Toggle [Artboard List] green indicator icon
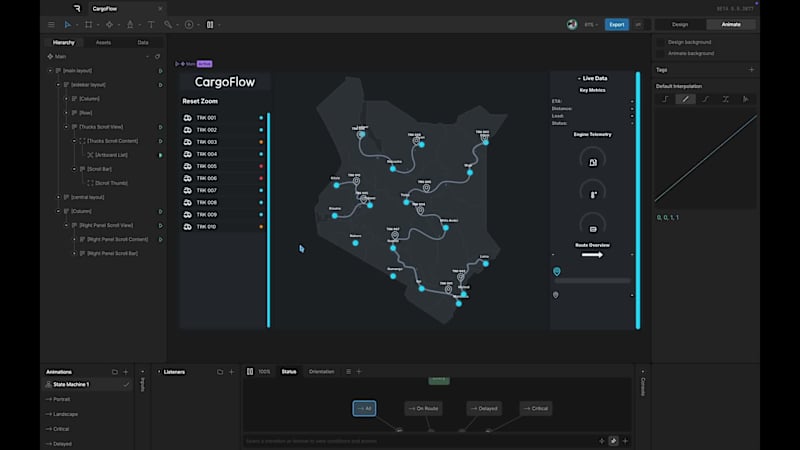Image resolution: width=800 pixels, height=450 pixels. tap(160, 155)
